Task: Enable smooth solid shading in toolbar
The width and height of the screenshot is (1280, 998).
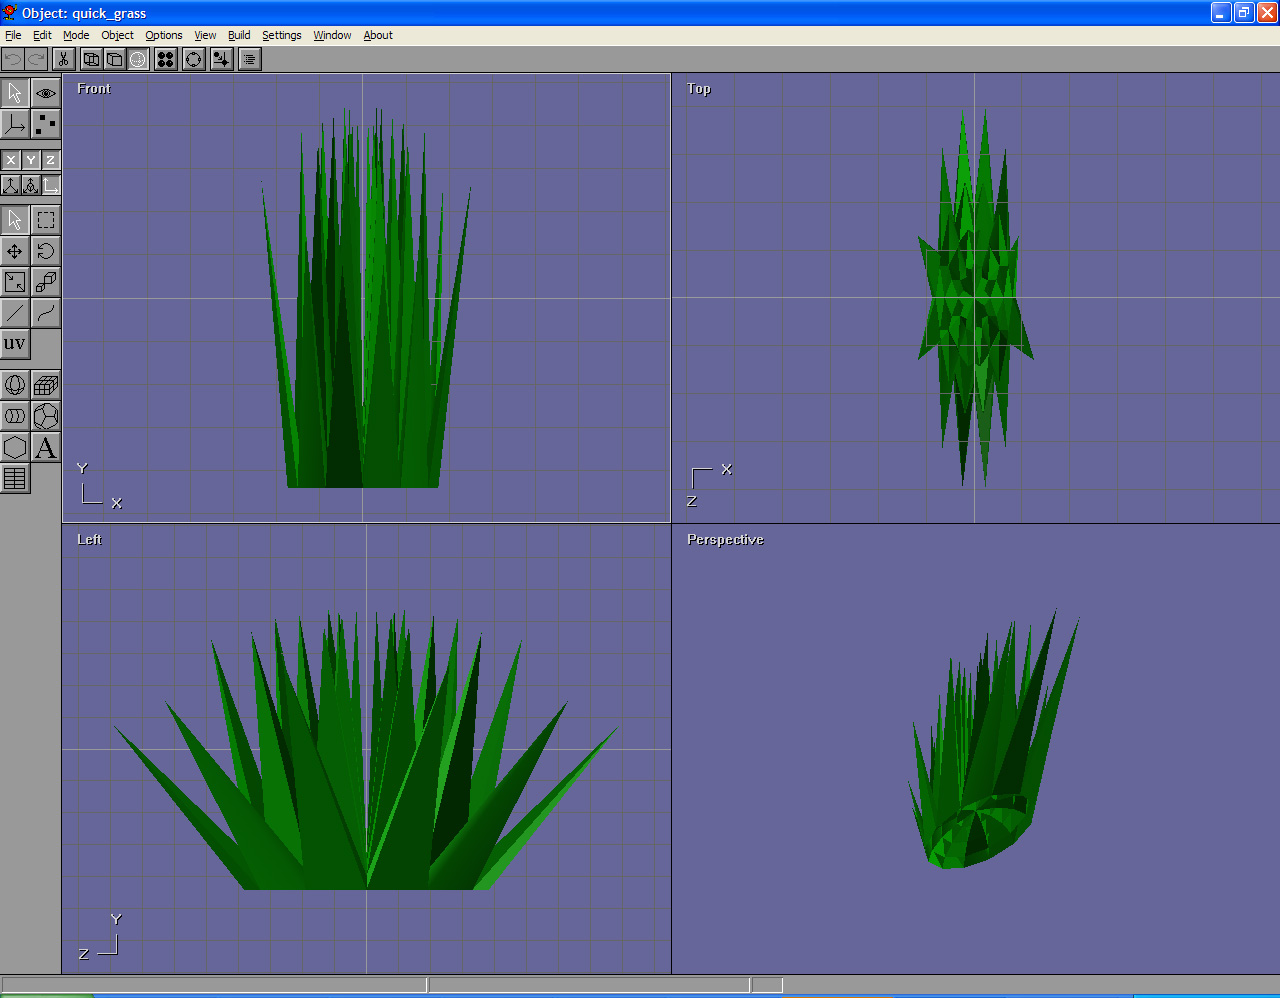Action: point(138,59)
